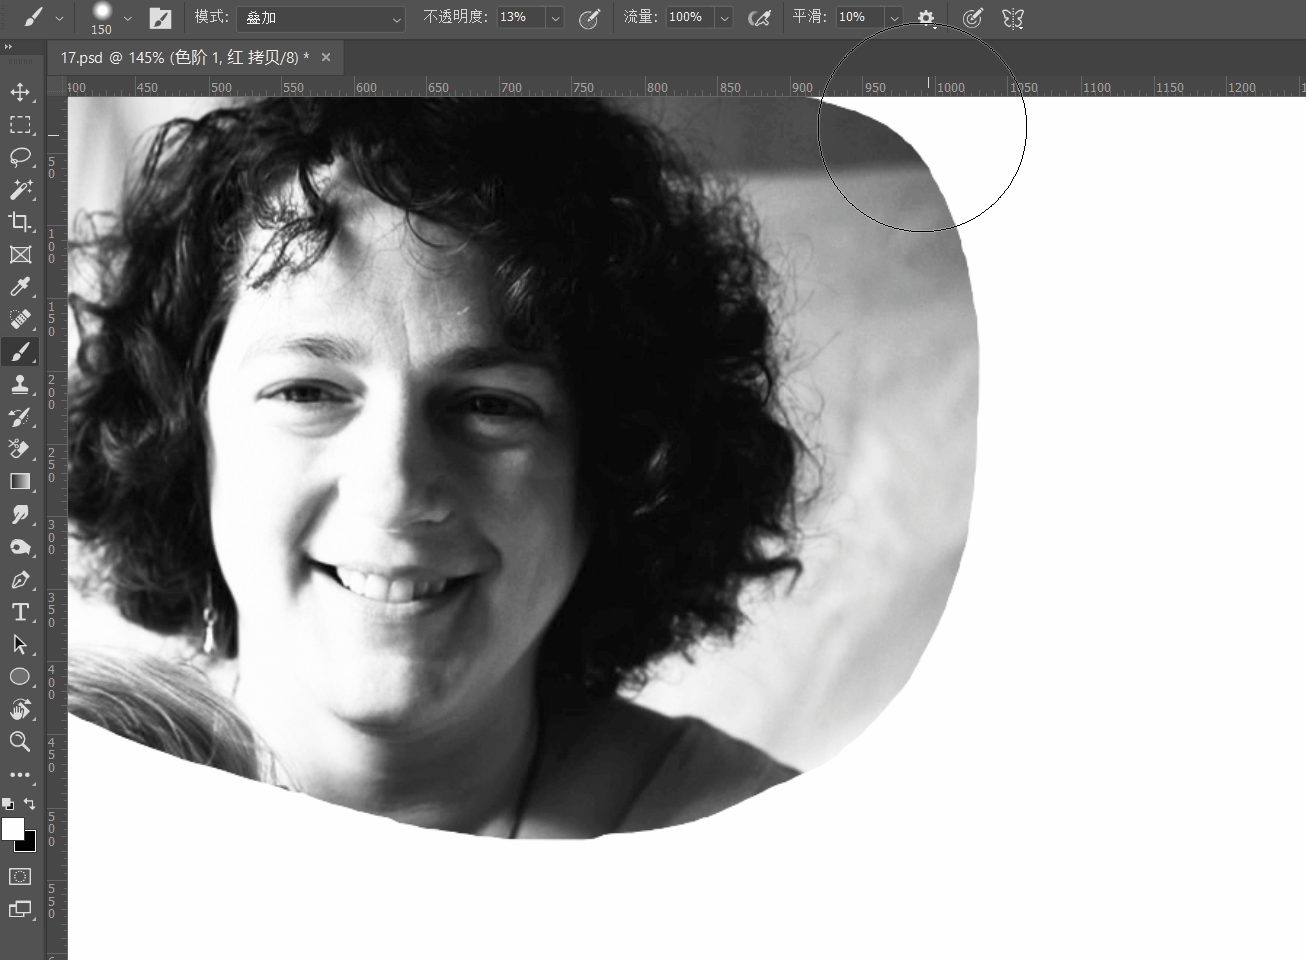Image resolution: width=1306 pixels, height=960 pixels.
Task: Select the Horizontal Type tool
Action: tap(20, 612)
